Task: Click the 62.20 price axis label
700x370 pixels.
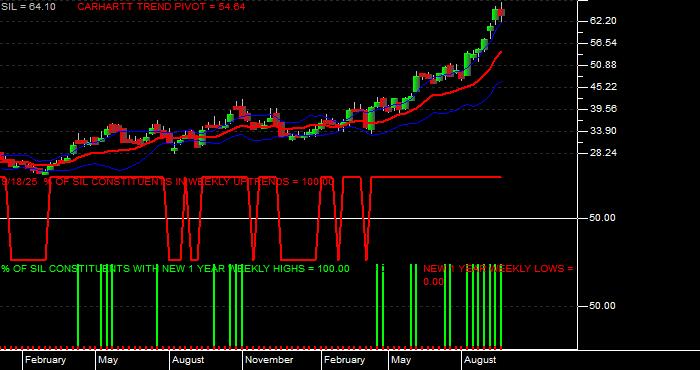Action: [x=603, y=21]
